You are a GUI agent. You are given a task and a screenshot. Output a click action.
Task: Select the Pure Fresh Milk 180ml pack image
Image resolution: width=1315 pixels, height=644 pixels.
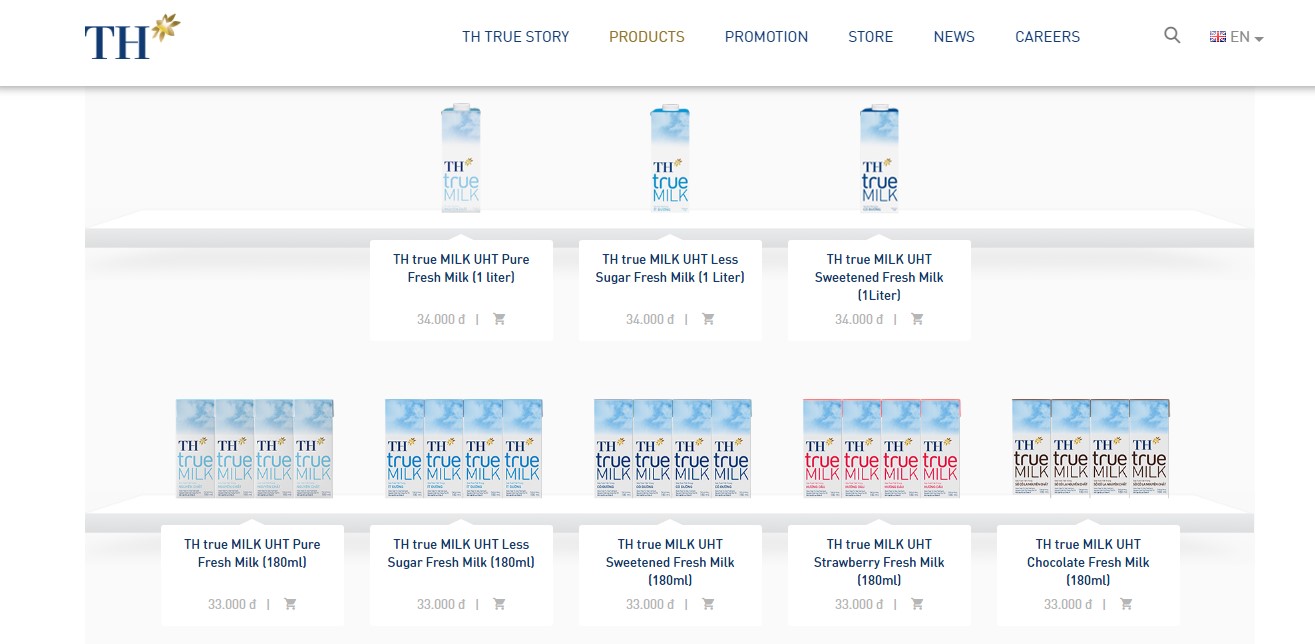coord(254,448)
